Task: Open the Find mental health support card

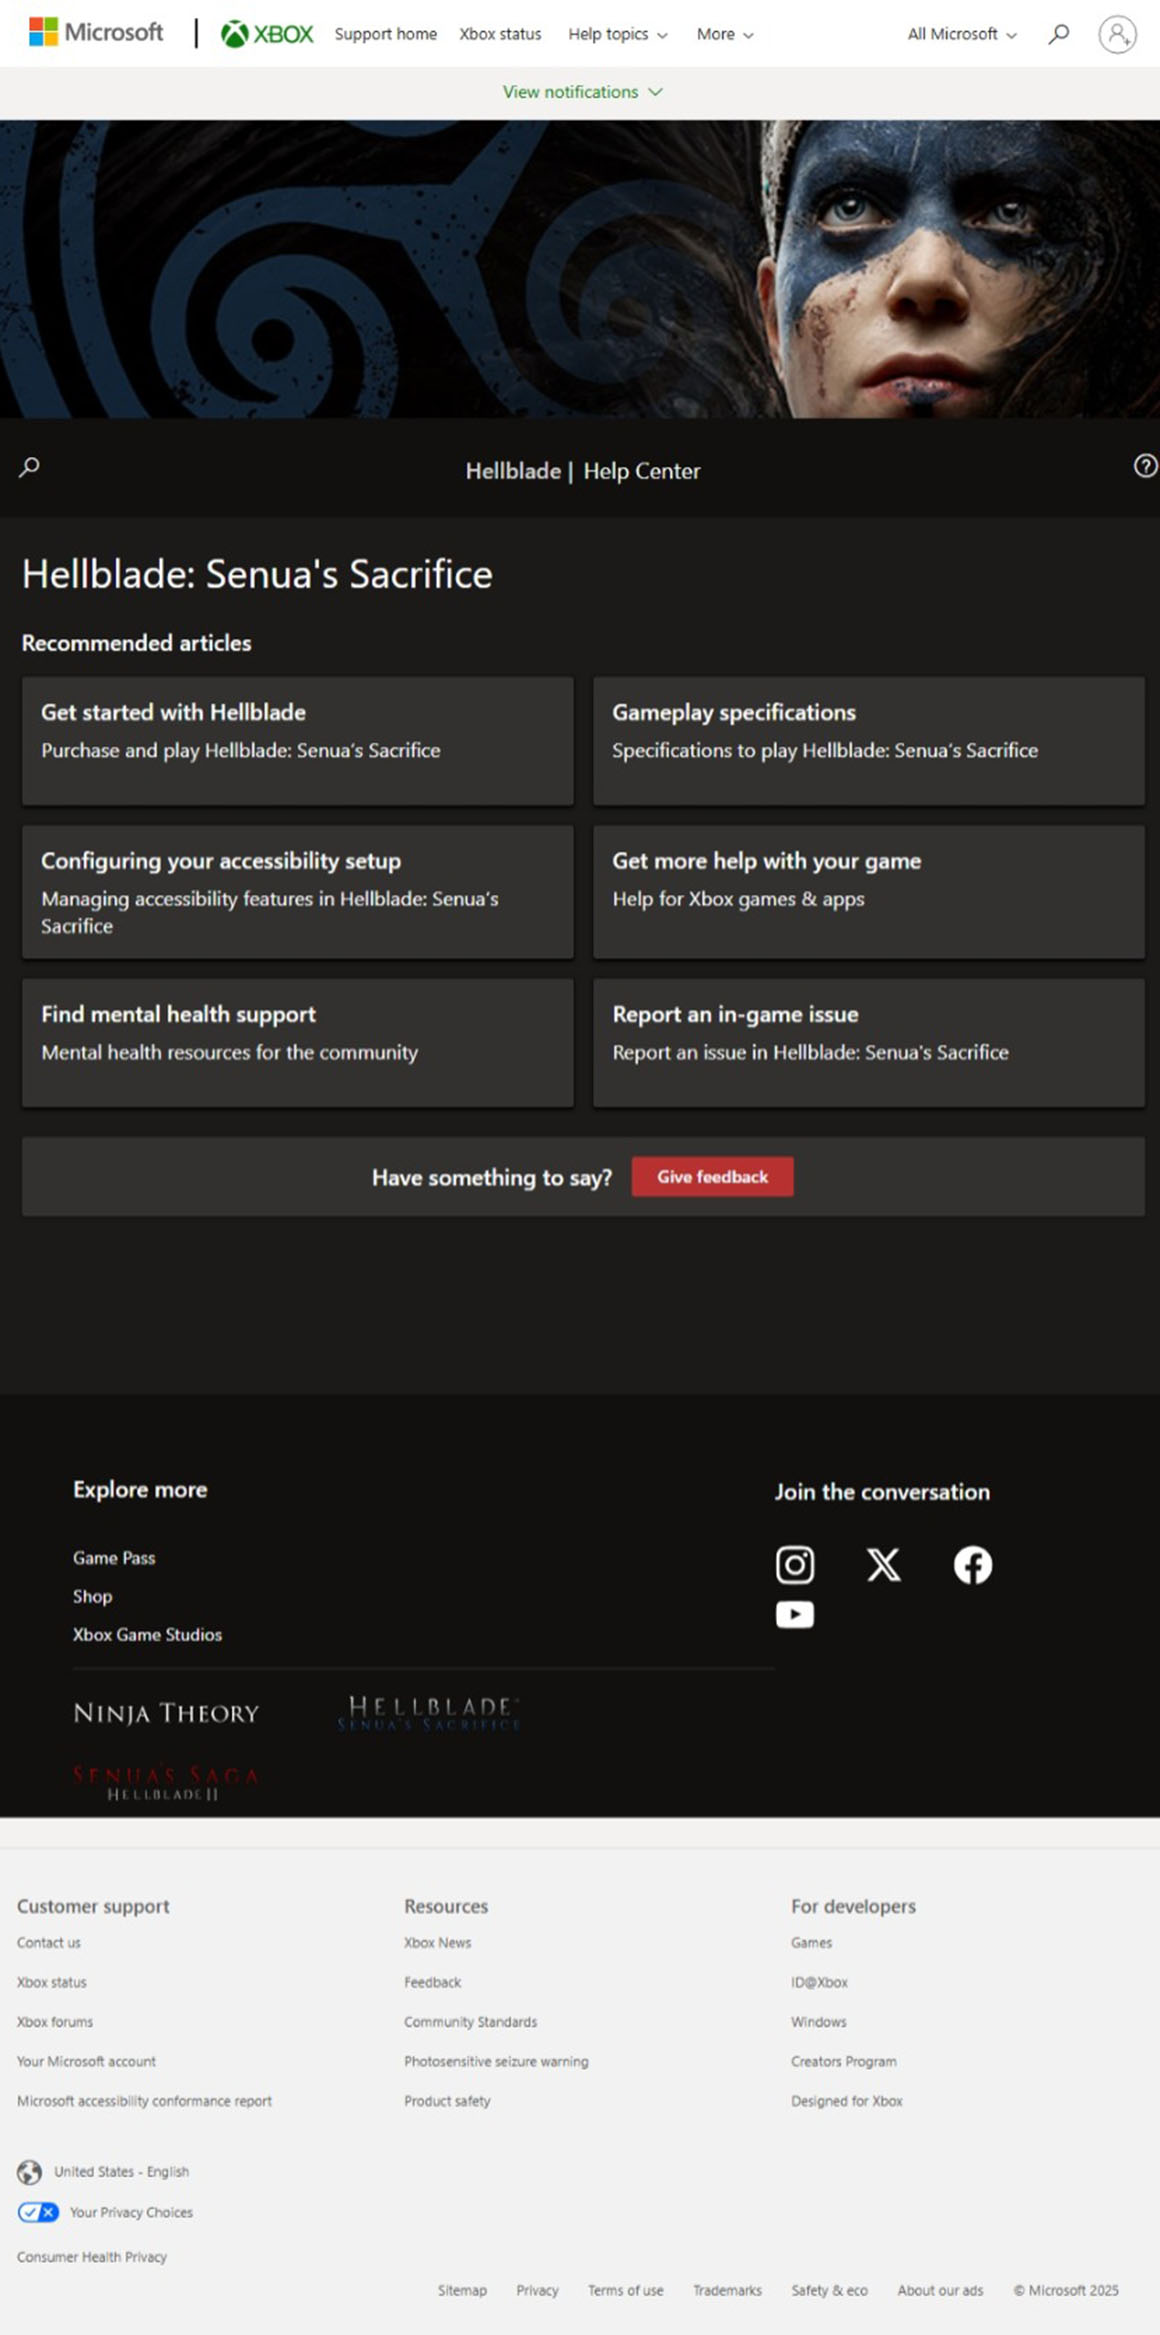Action: pos(297,1042)
